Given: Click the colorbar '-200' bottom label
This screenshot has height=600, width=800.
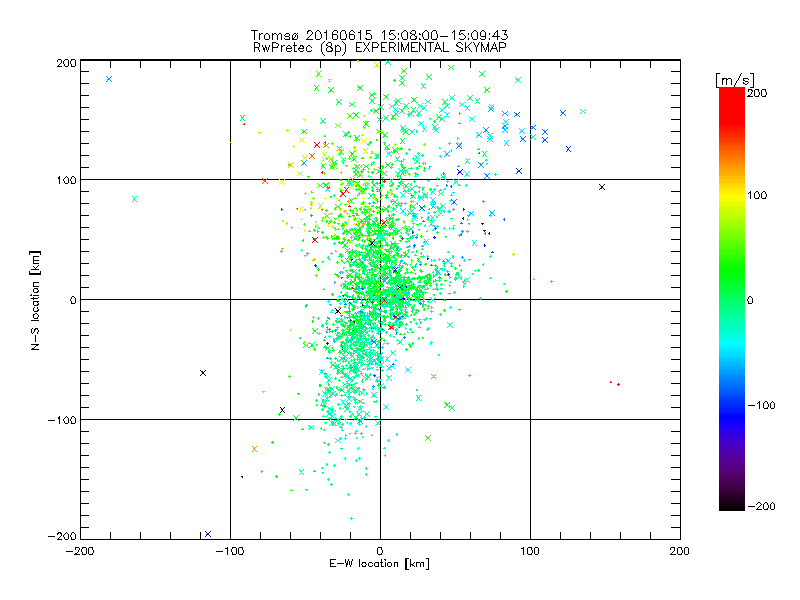Looking at the screenshot, I should point(761,506).
